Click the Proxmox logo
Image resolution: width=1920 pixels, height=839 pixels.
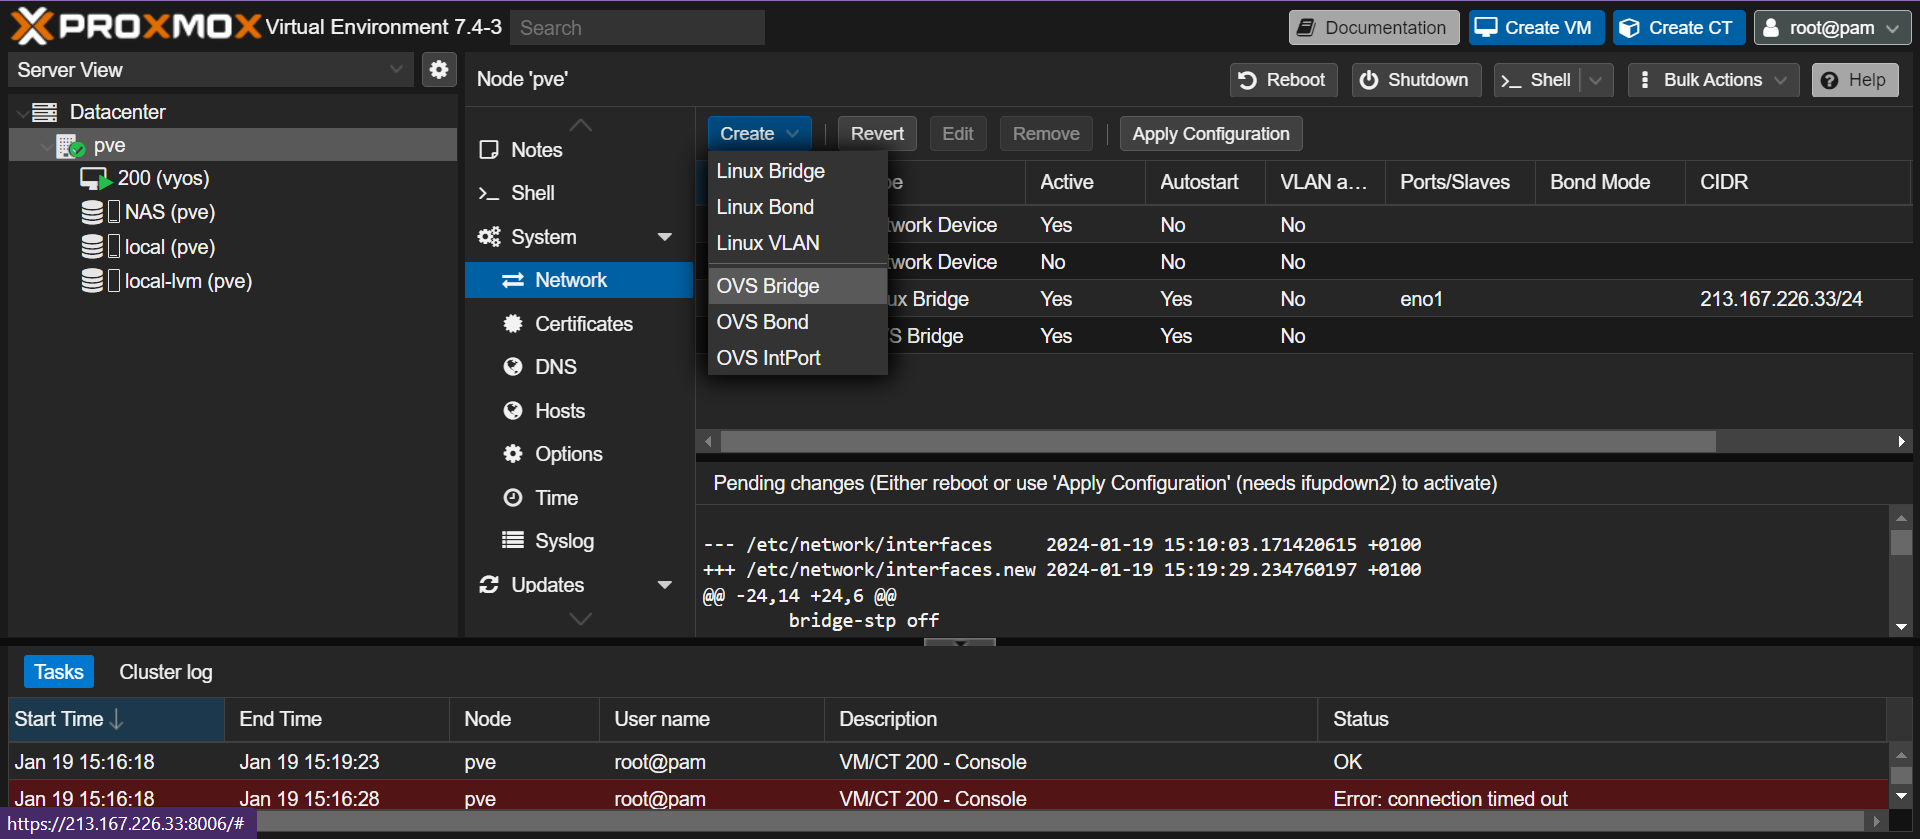click(x=136, y=27)
